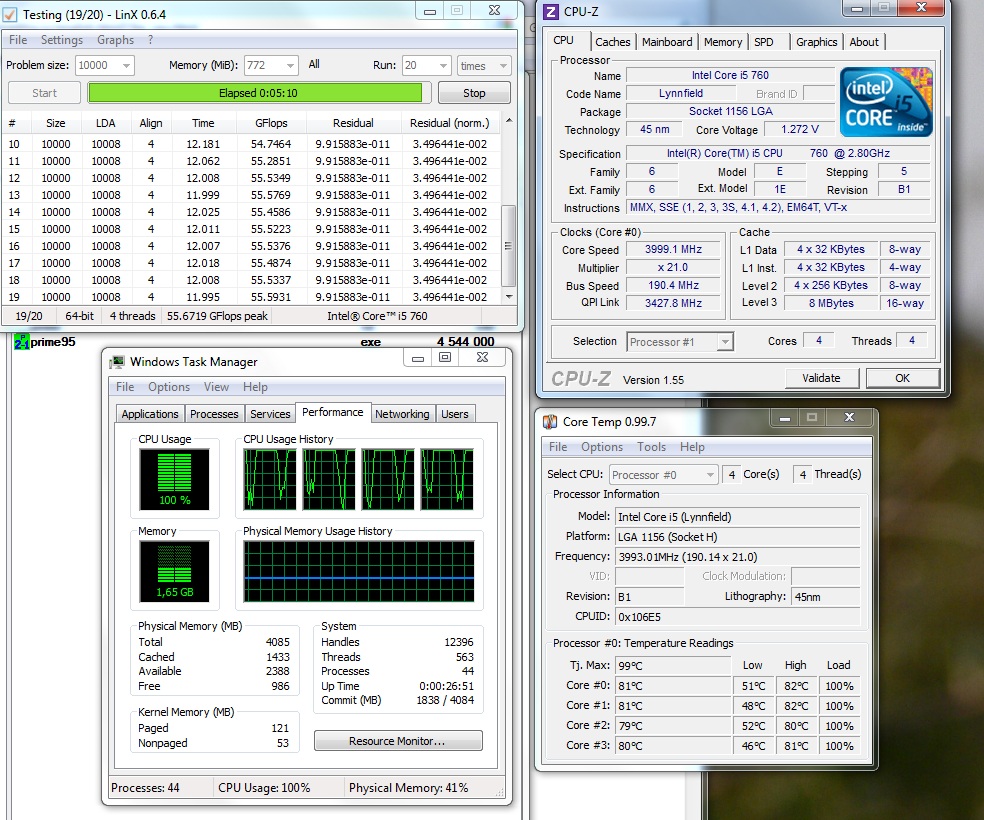This screenshot has width=984, height=820.
Task: Switch to the Memory tab in CPU-Z
Action: click(722, 42)
